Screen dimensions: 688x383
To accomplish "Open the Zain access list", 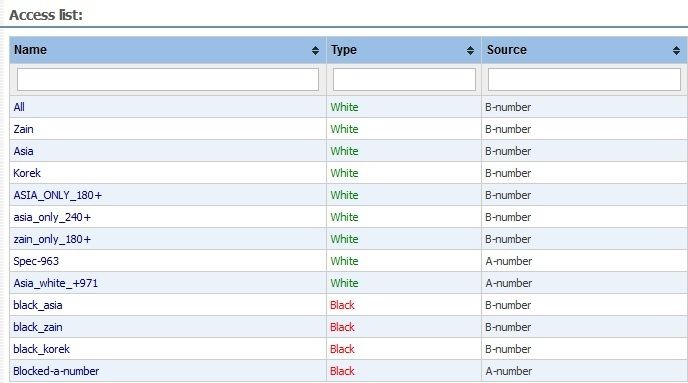I will point(23,129).
